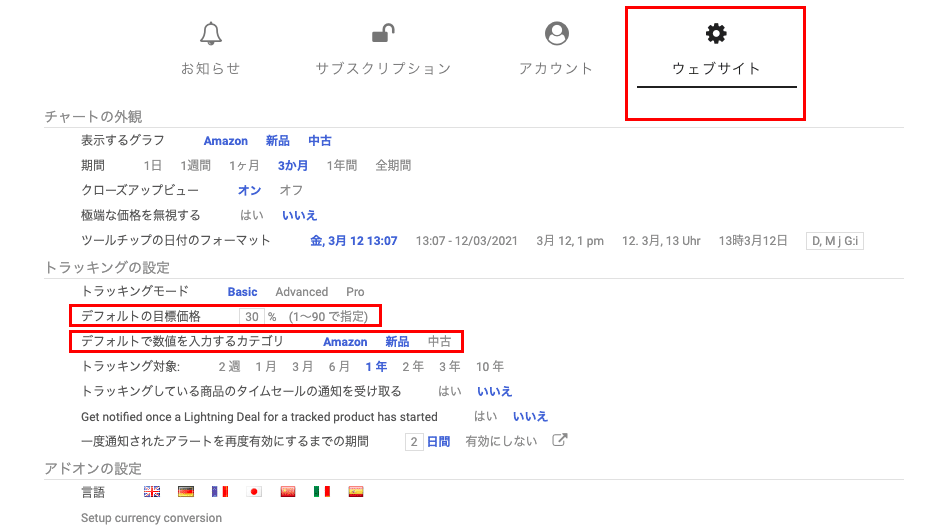The height and width of the screenshot is (527, 927).
Task: Click the custom date format field D, M j G:i
Action: pyautogui.click(x=835, y=241)
